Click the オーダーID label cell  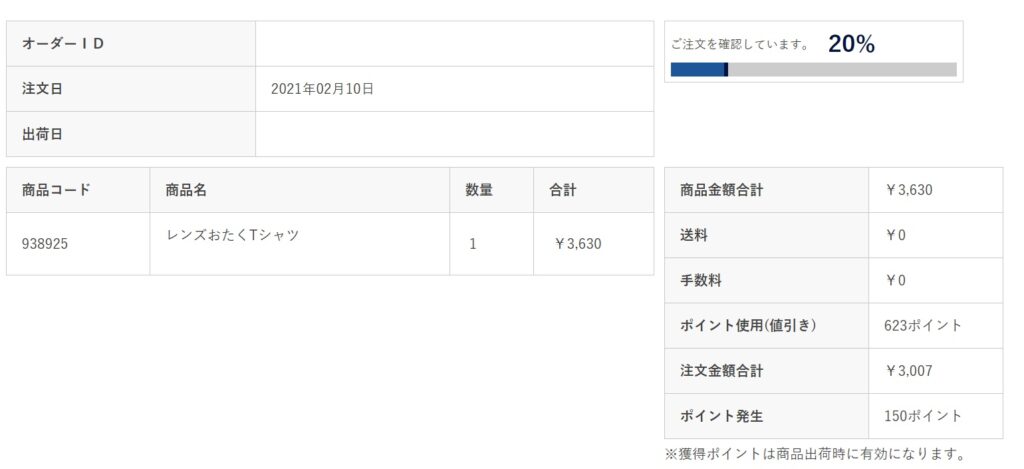(64, 44)
